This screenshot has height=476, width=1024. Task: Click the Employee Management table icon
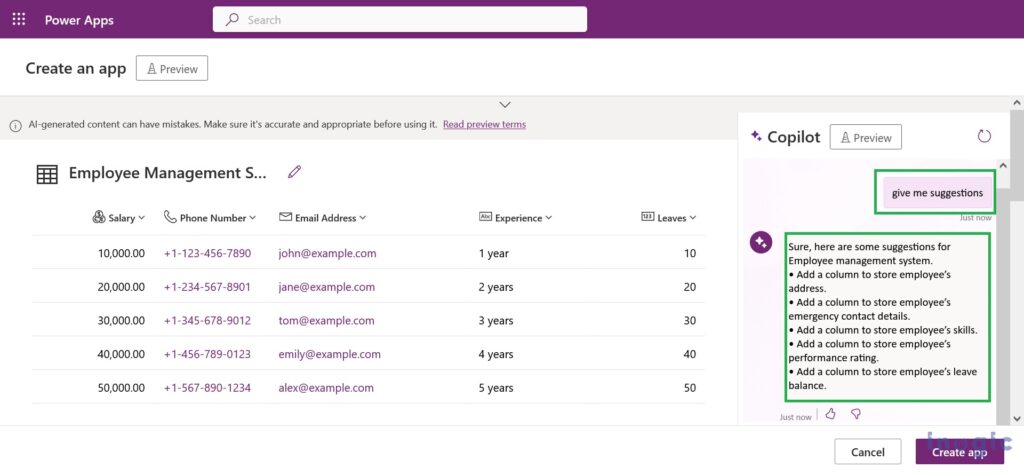[47, 174]
